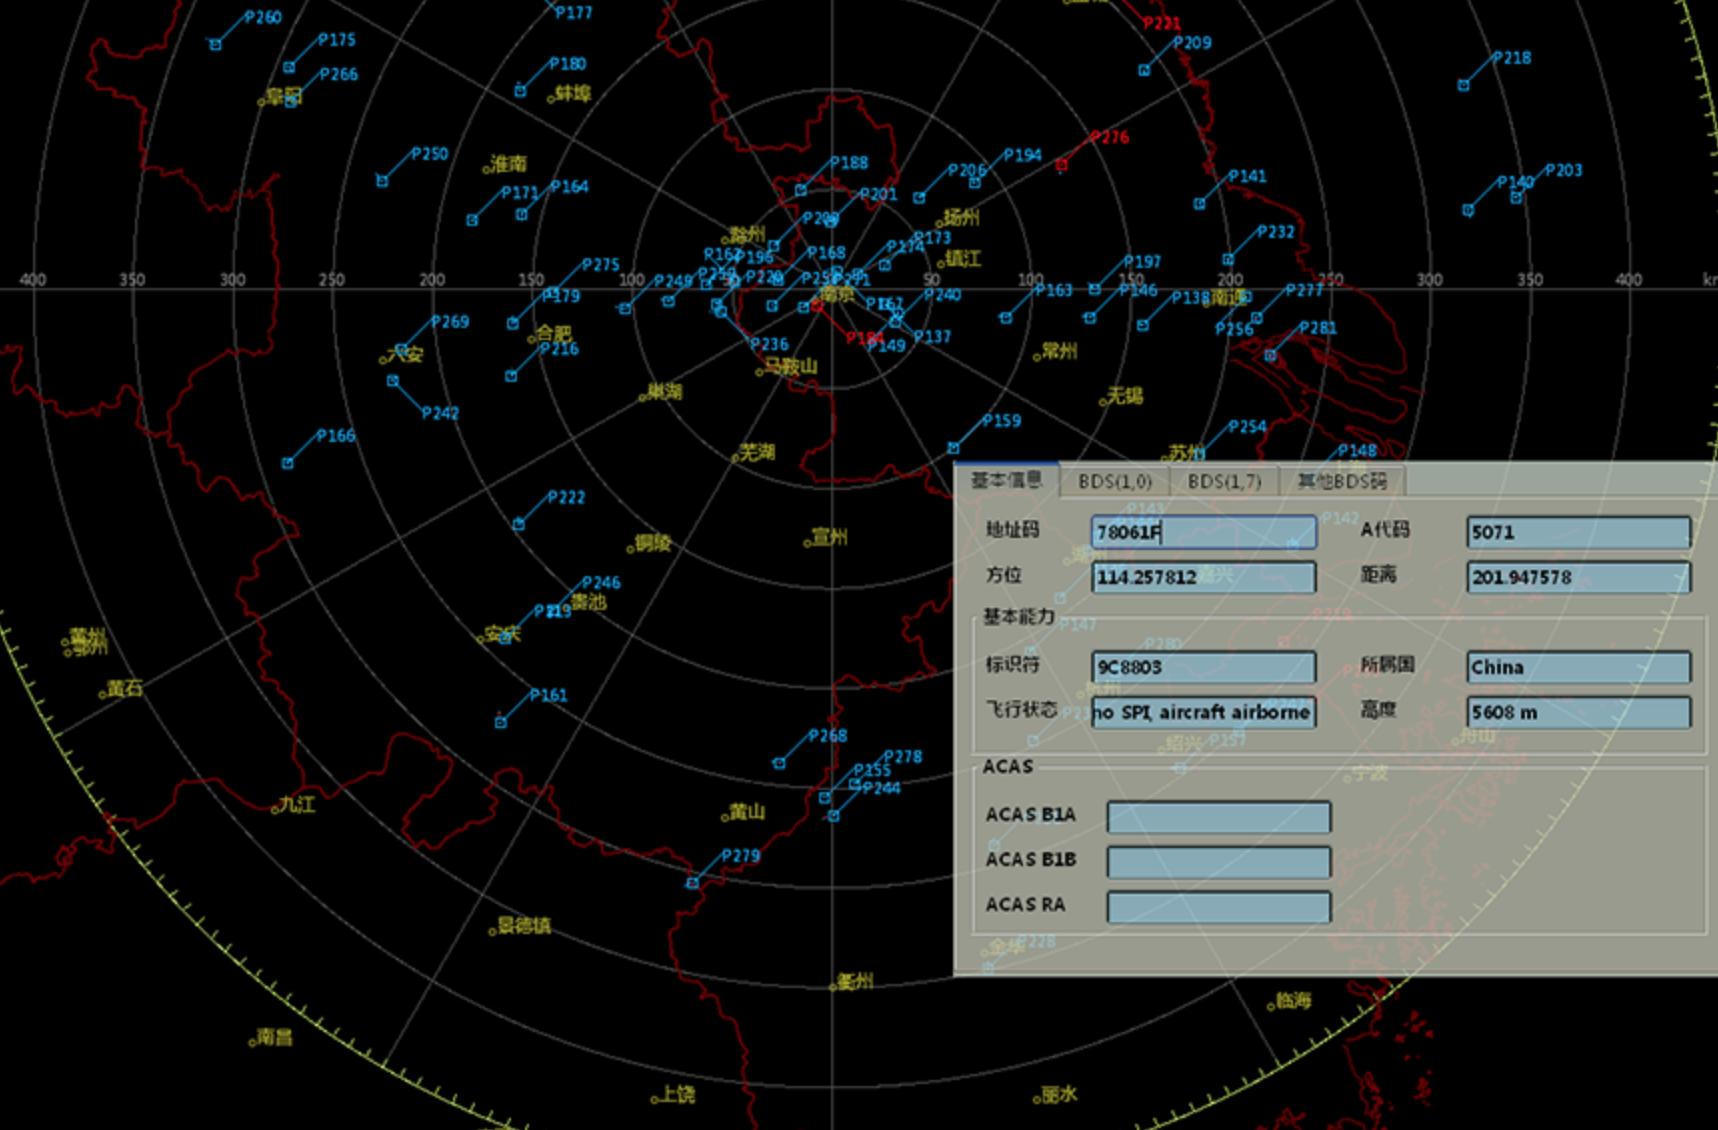Click the square marker of track P161
1718x1130 pixels.
[x=500, y=722]
